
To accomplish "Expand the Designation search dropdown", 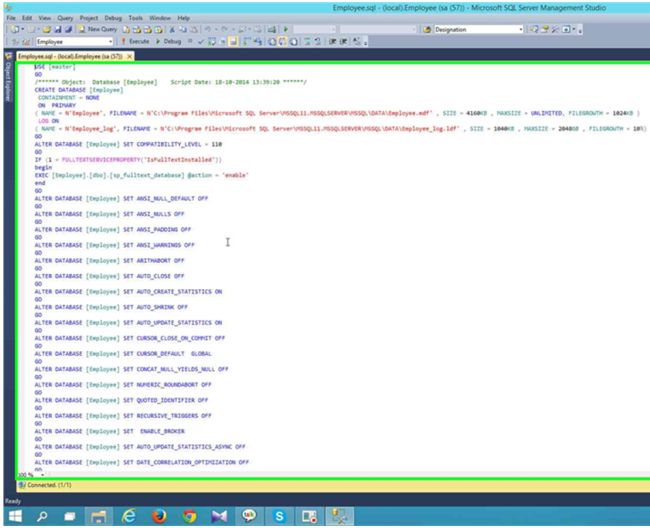I will pos(521,30).
